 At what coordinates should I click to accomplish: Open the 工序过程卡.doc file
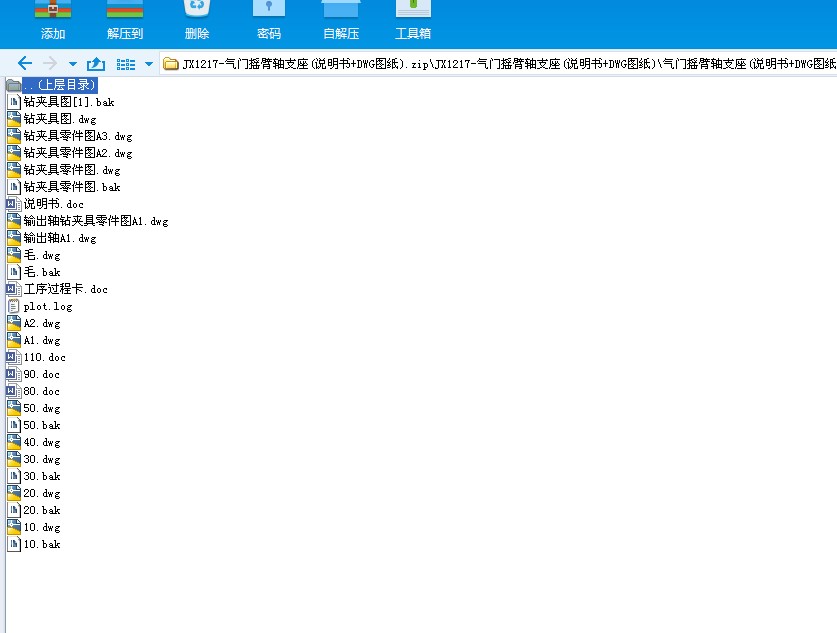pos(60,289)
